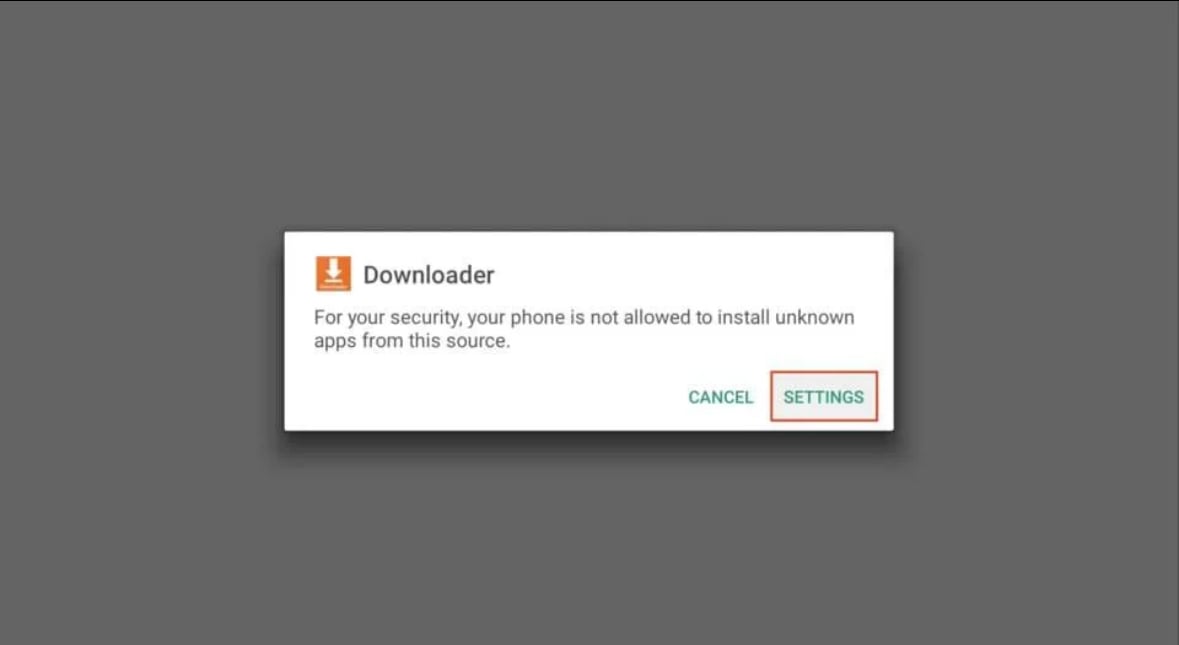Click the red-outlined SETTINGS option
The height and width of the screenshot is (645, 1179).
pos(823,396)
